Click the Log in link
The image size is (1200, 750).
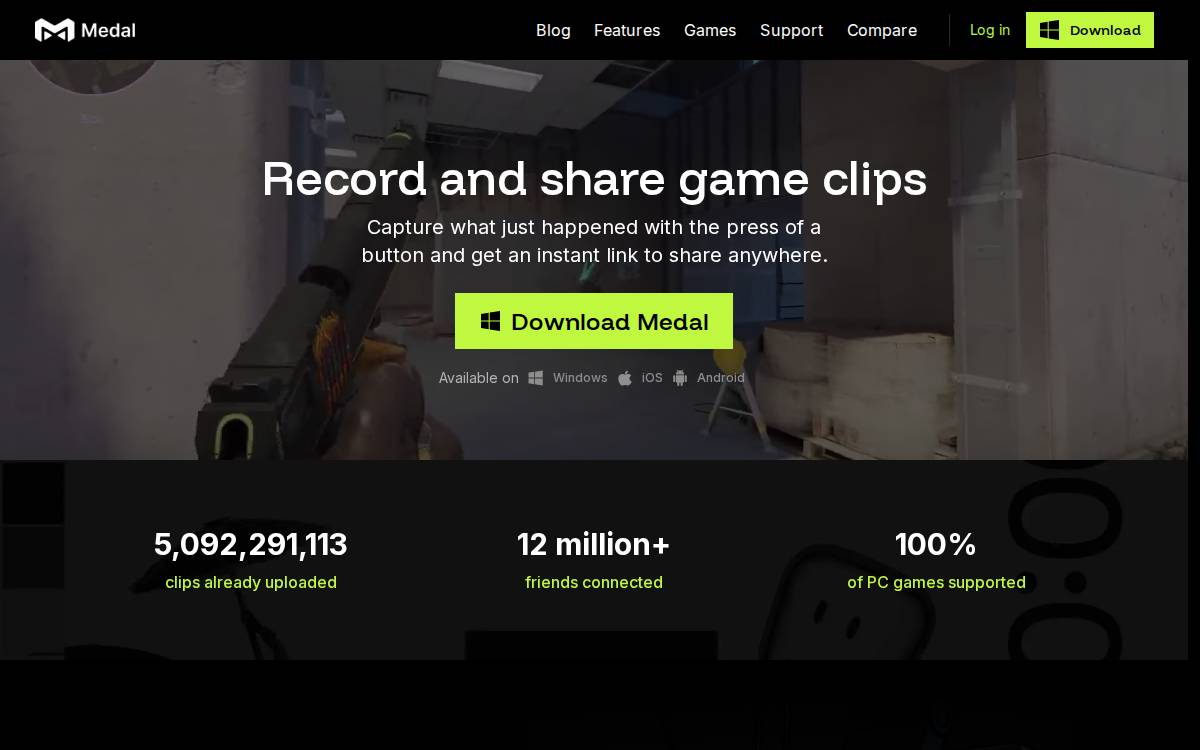pyautogui.click(x=990, y=30)
